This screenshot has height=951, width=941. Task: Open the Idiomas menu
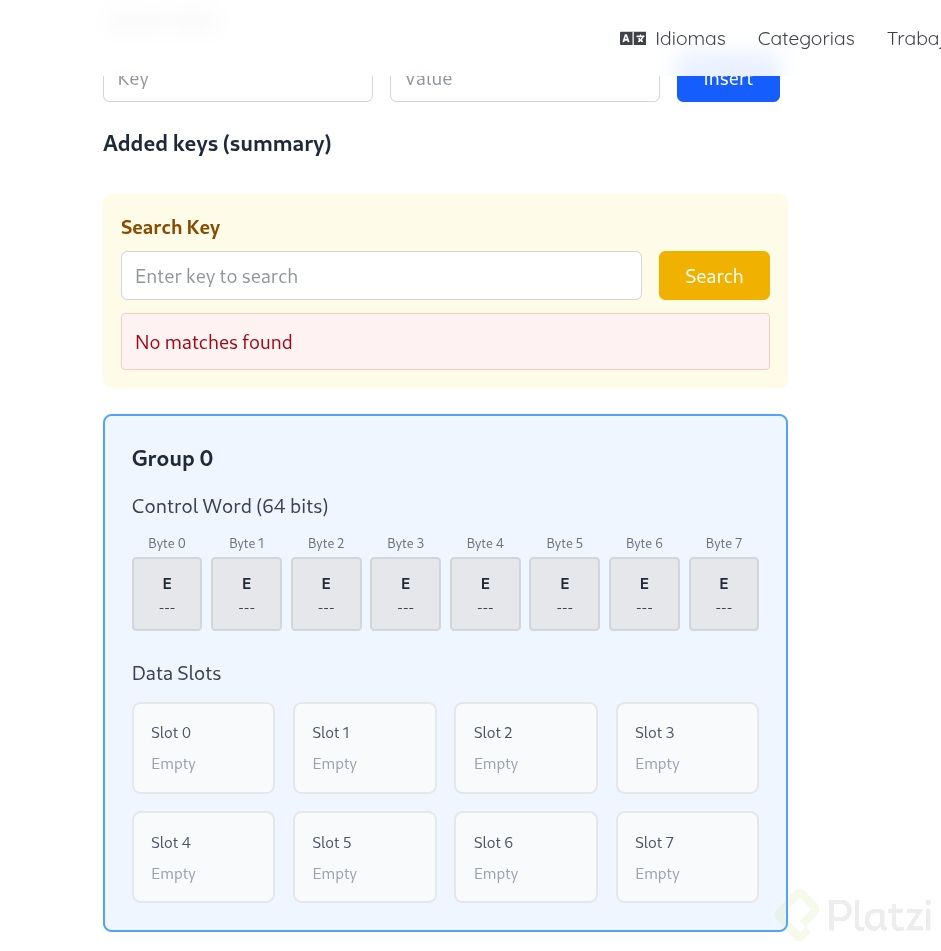point(690,39)
